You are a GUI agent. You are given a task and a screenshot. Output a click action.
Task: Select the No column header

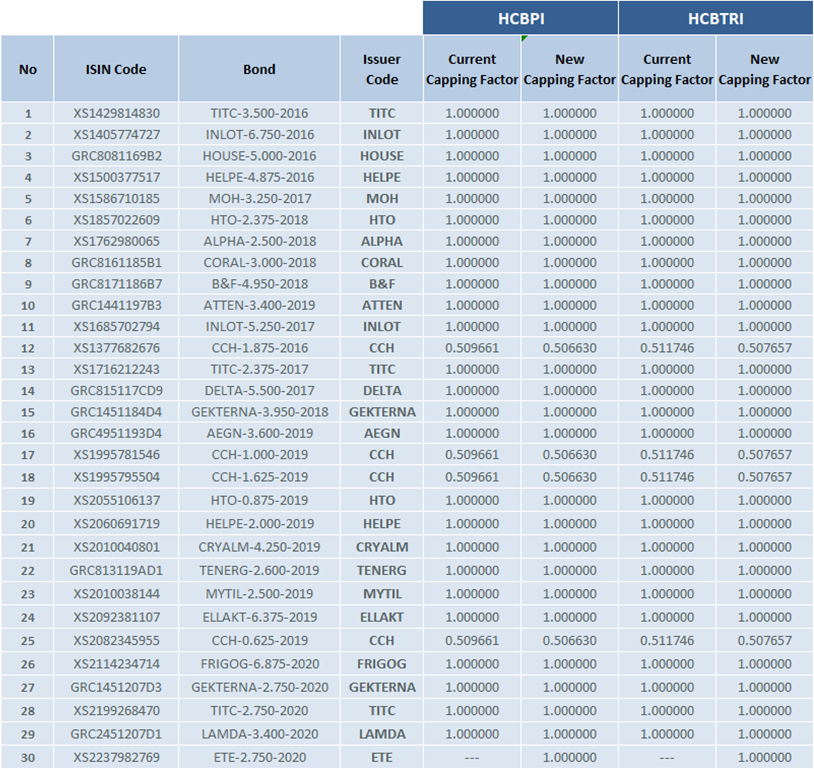click(28, 69)
